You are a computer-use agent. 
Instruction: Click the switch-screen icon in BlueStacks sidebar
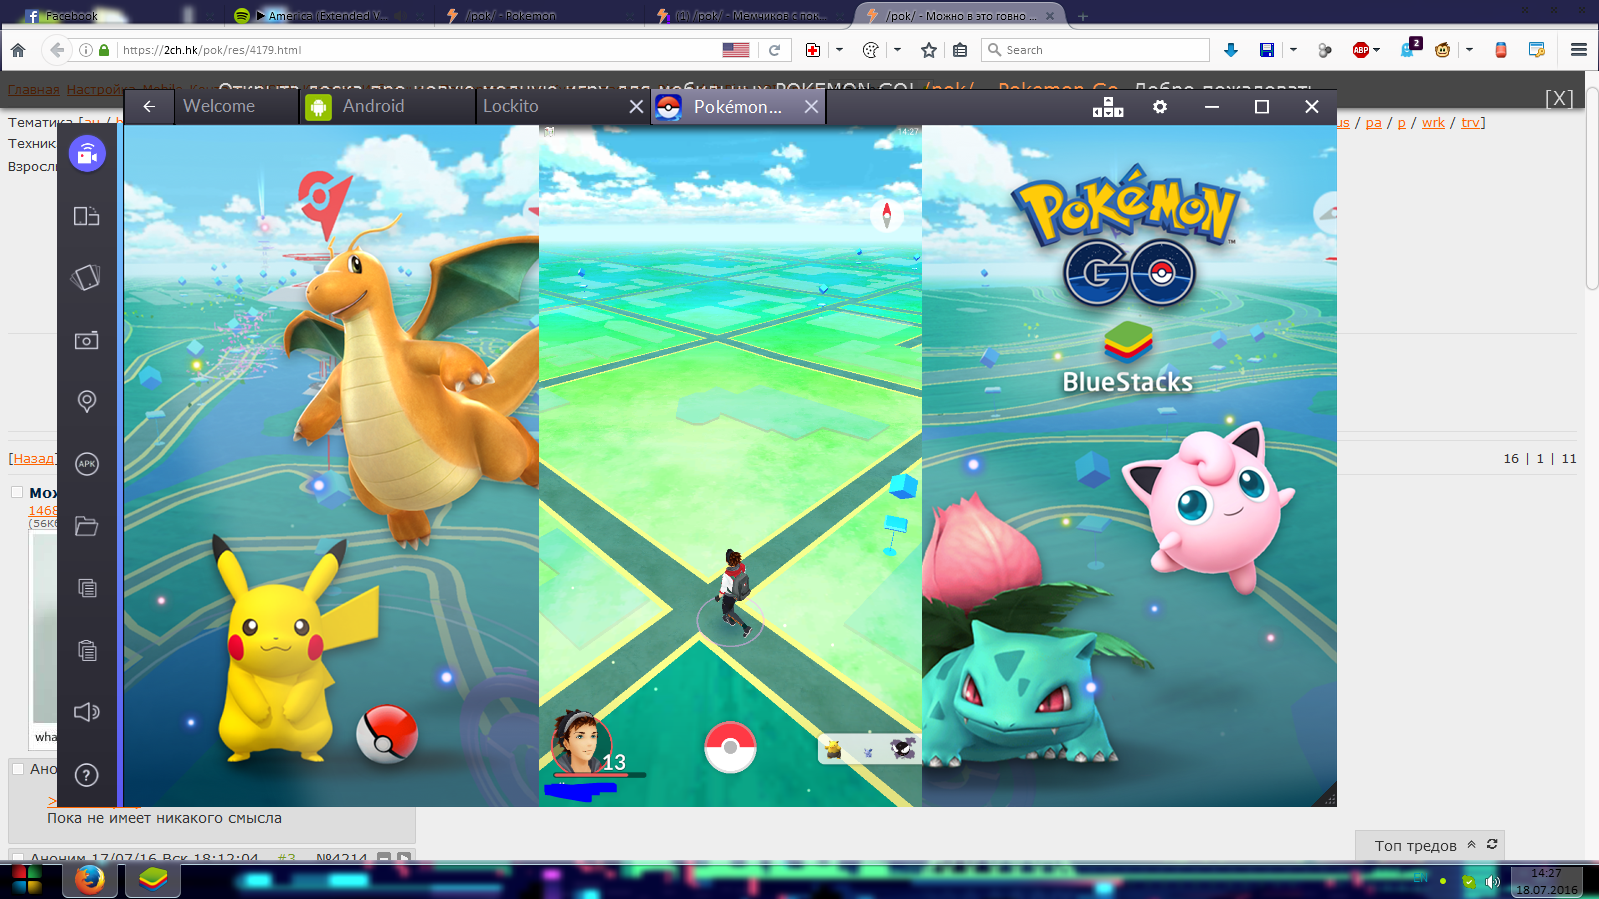[x=87, y=216]
